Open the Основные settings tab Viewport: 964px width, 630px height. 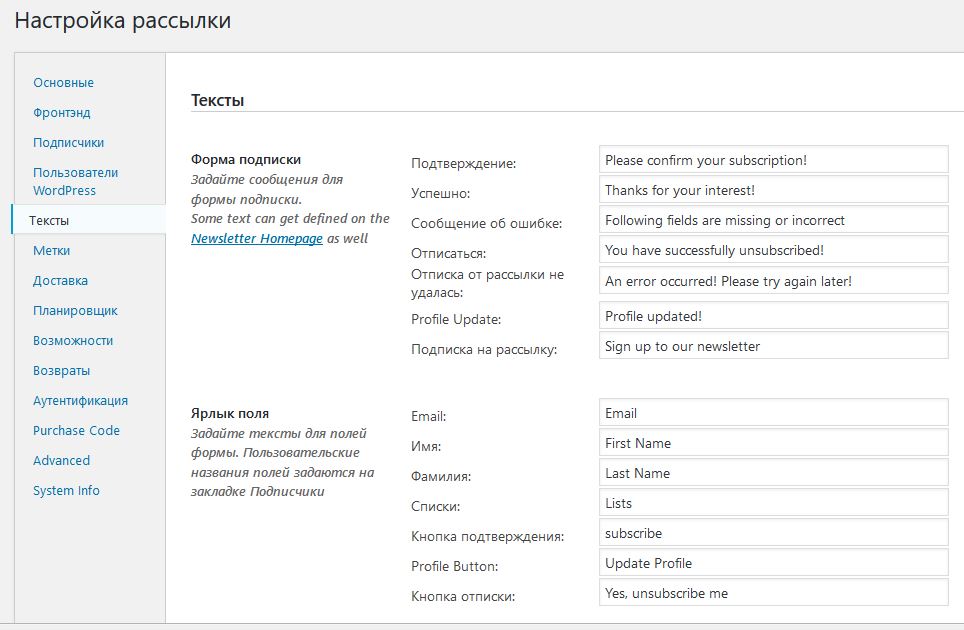[63, 83]
